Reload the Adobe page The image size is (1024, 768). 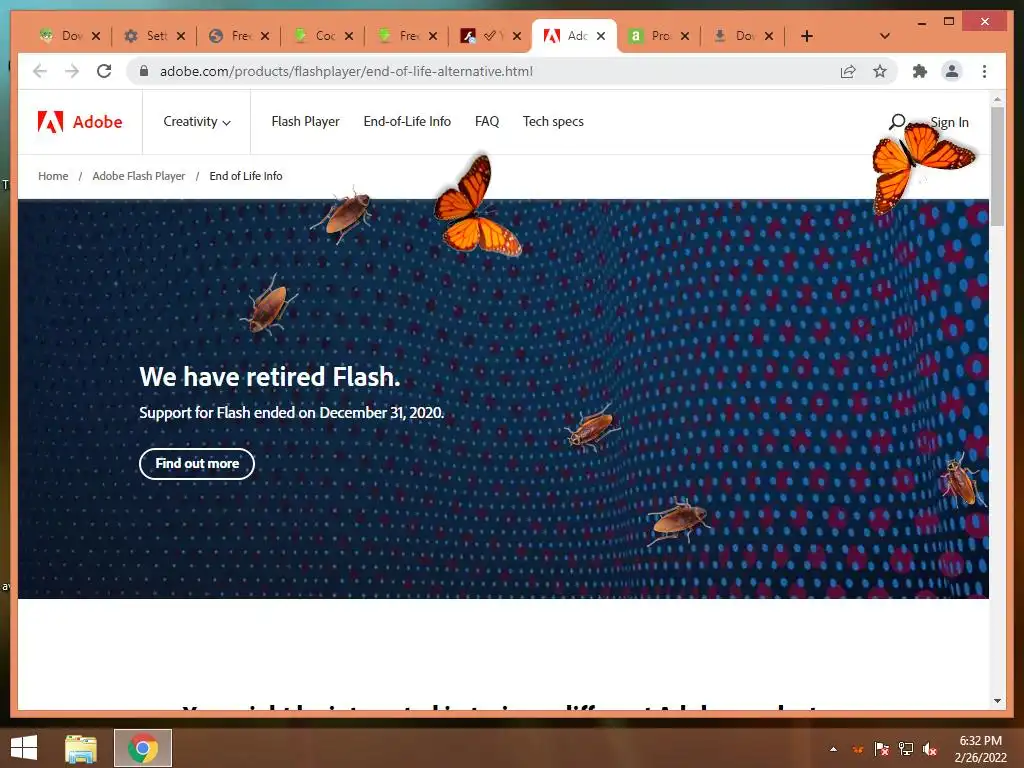click(104, 71)
